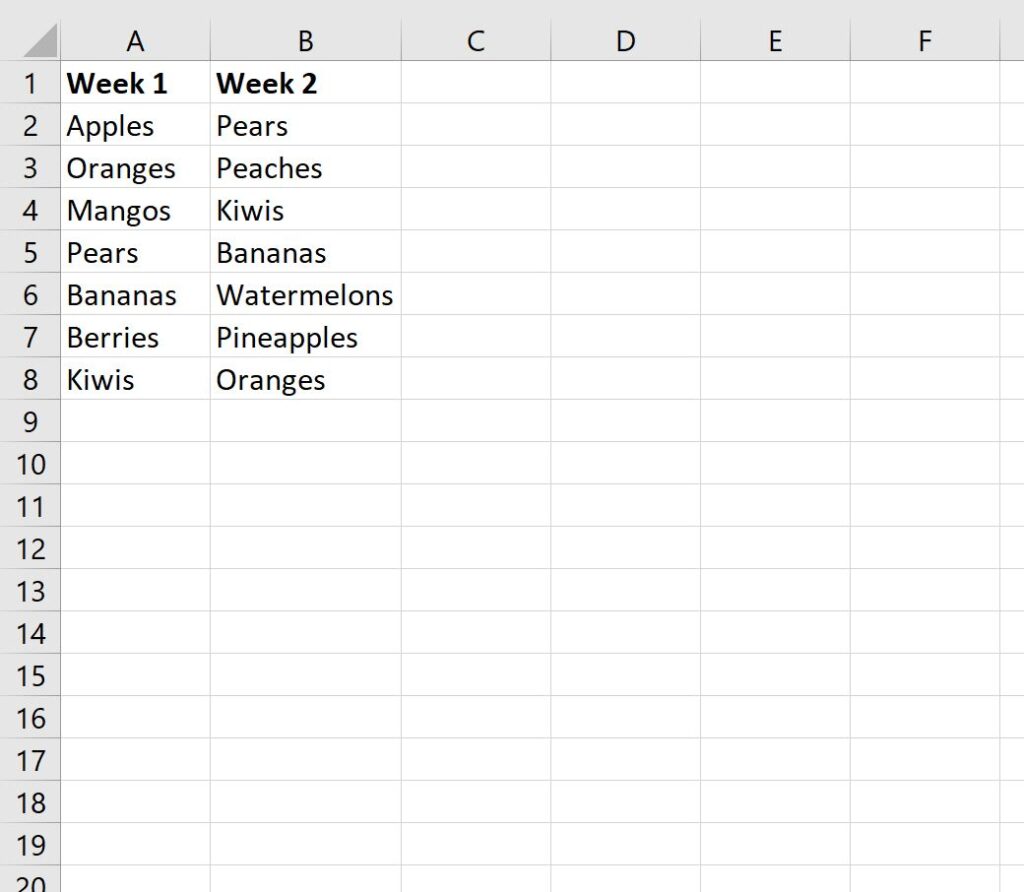The image size is (1024, 892).
Task: Click the Watermelons cell
Action: tap(305, 295)
